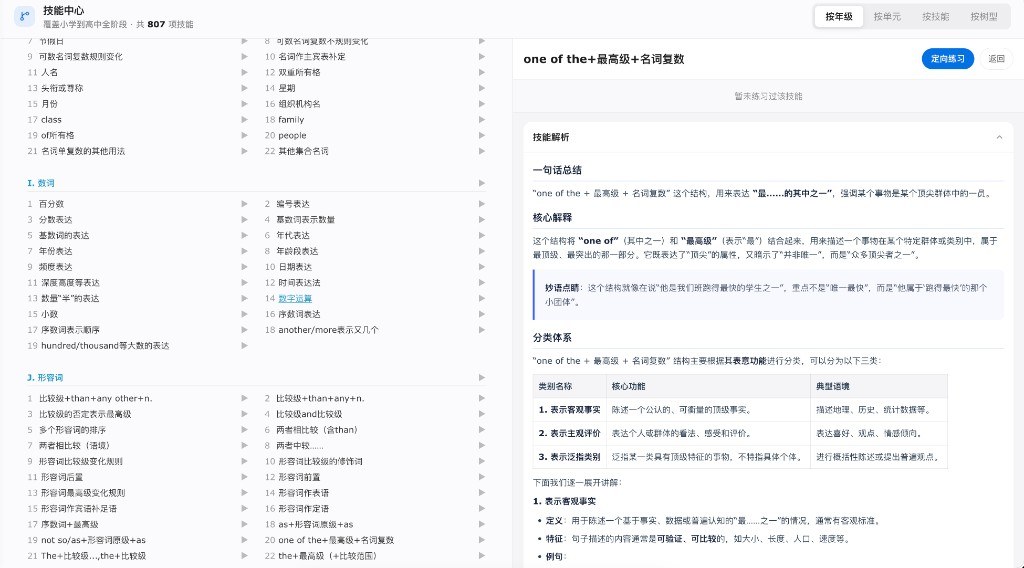Open arrow next to 编号表达
Viewport: 1024px width, 568px height.
click(482, 204)
